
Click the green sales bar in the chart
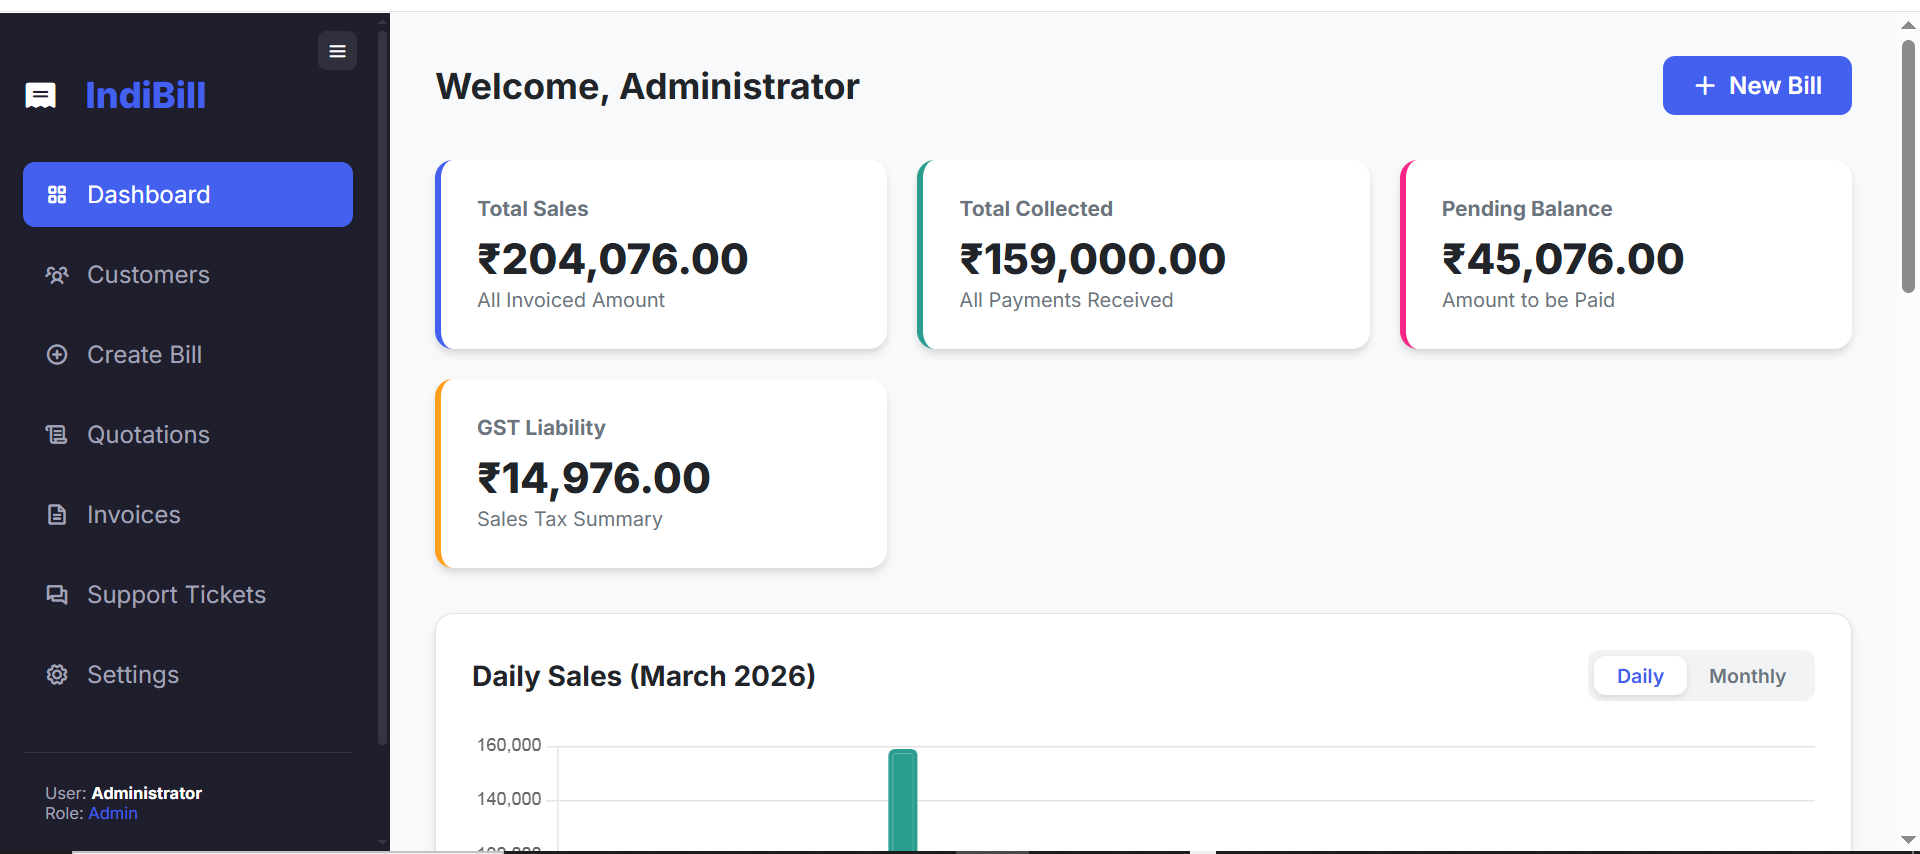[903, 800]
